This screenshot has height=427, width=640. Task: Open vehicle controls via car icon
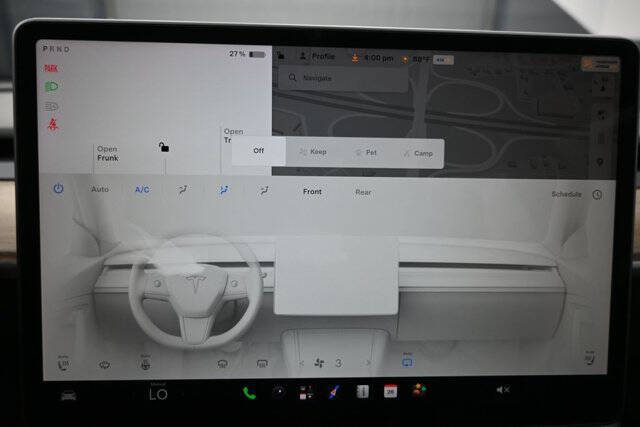tap(69, 396)
